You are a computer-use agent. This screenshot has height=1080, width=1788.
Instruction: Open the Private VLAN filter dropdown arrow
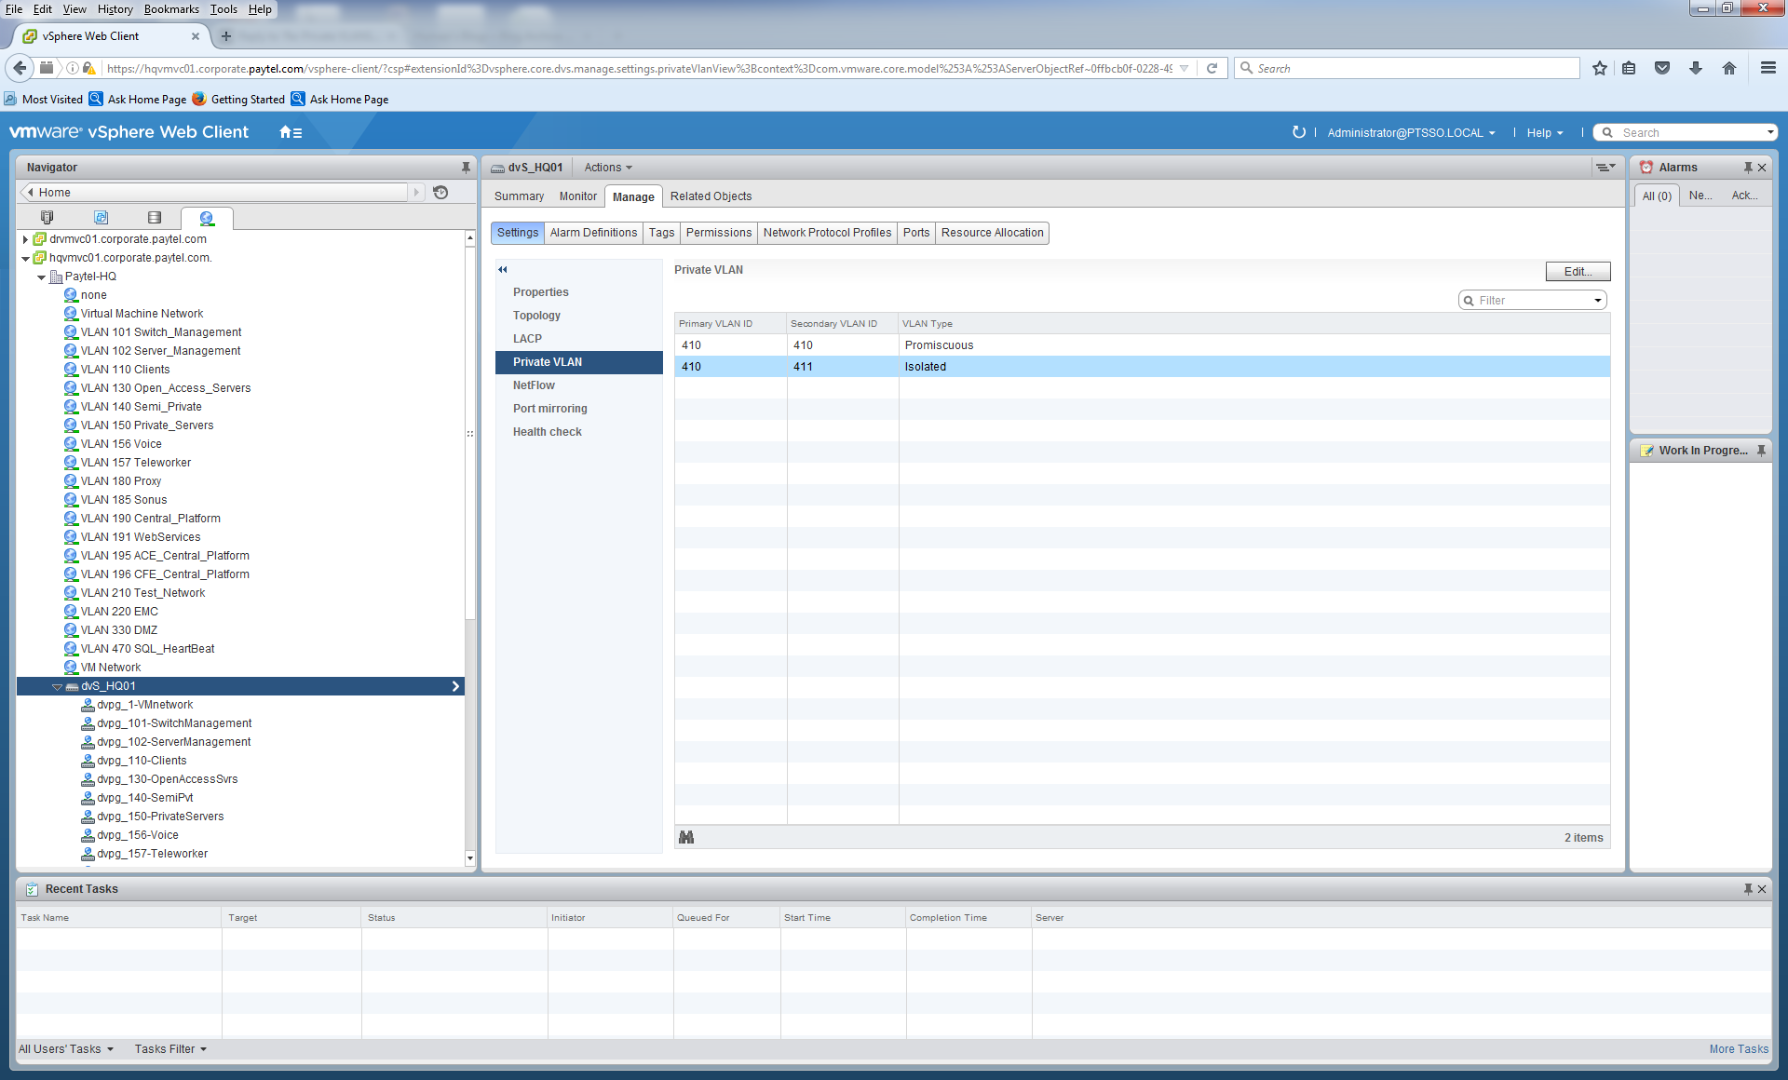(1598, 300)
